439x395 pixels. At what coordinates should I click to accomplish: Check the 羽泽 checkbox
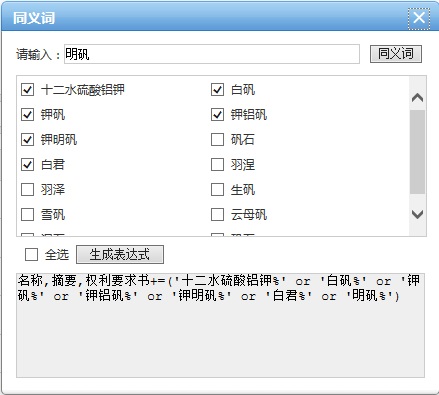pyautogui.click(x=27, y=190)
